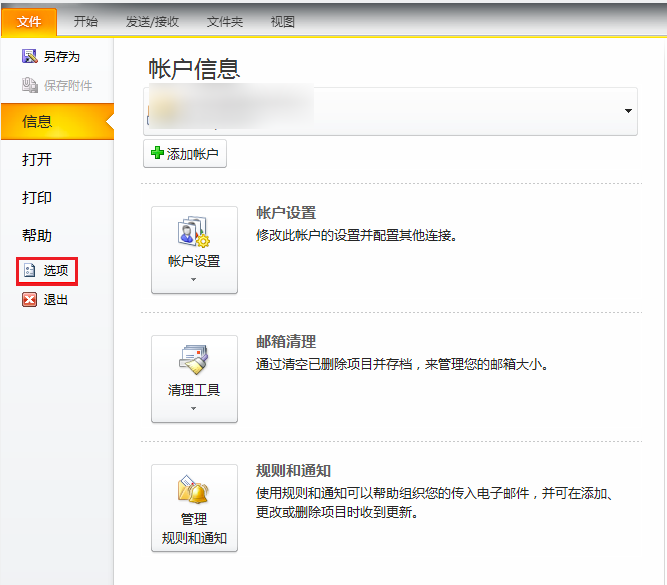This screenshot has height=585, width=667.
Task: Switch to the 开始 (Home) ribbon tab
Action: tap(86, 21)
